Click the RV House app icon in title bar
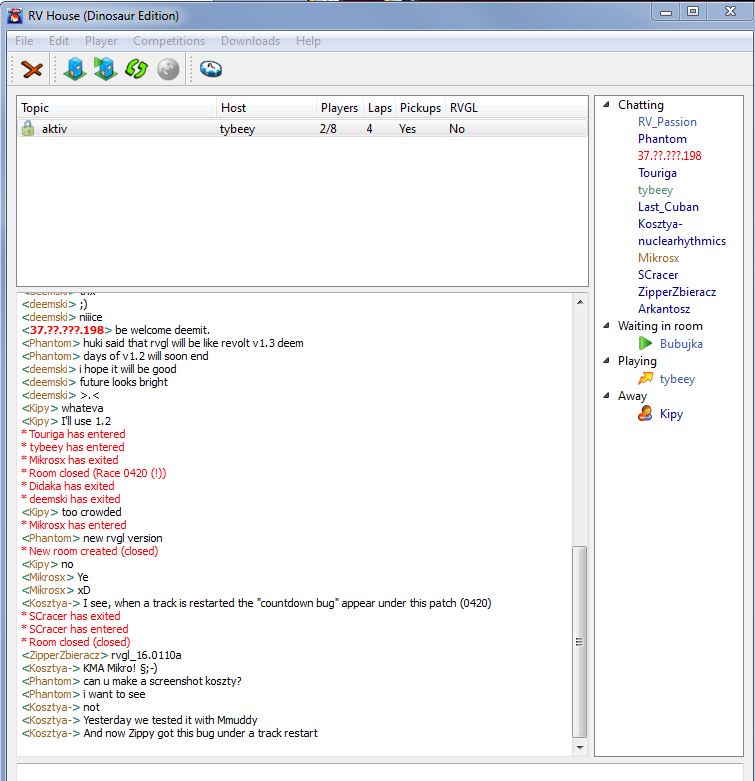Image resolution: width=755 pixels, height=781 pixels. (x=15, y=15)
